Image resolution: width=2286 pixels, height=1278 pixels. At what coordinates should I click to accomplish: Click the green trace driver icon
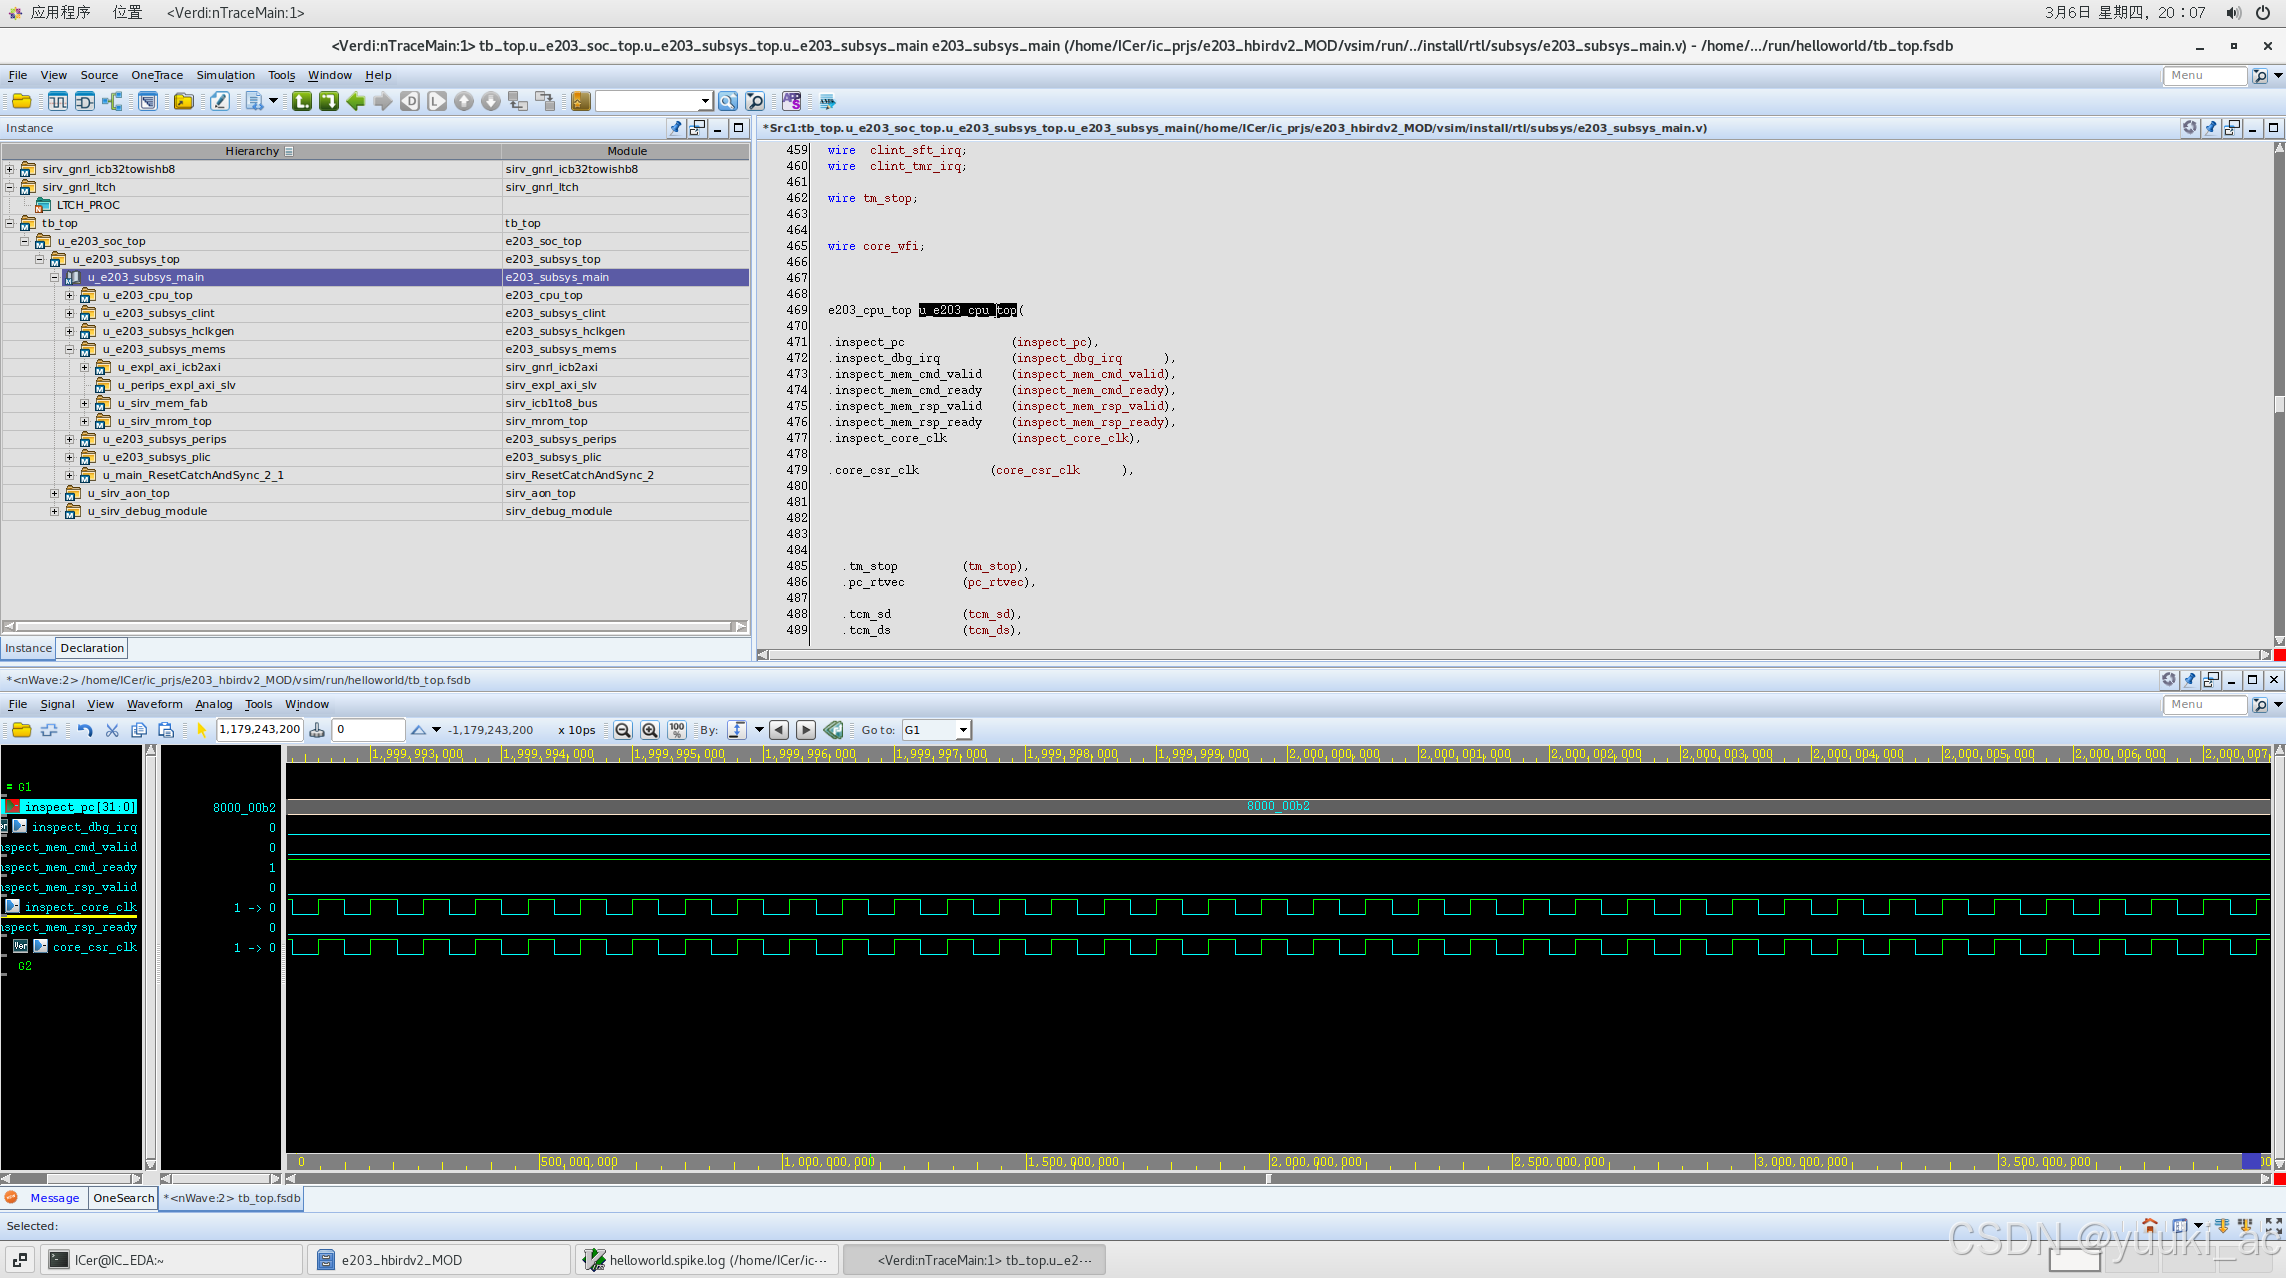[x=302, y=101]
